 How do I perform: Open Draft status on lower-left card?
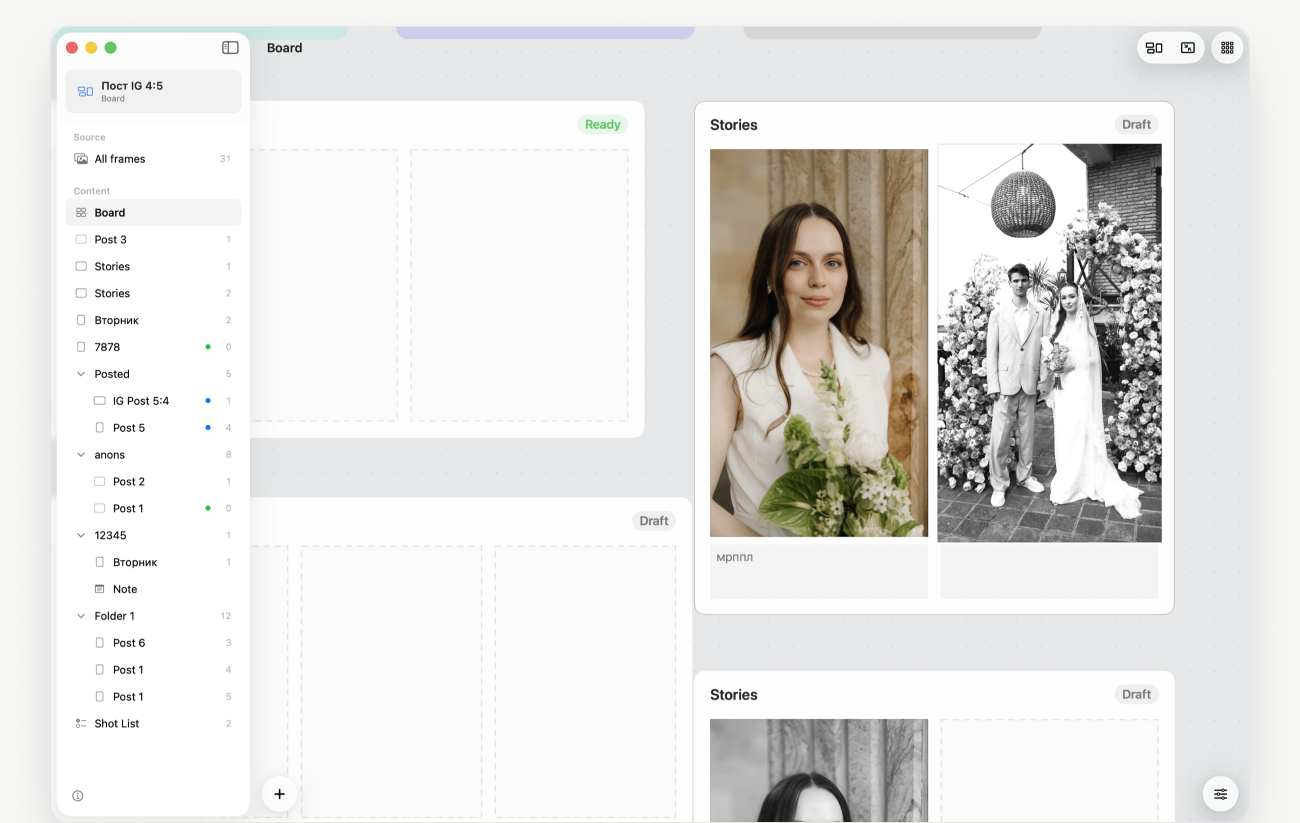point(654,521)
